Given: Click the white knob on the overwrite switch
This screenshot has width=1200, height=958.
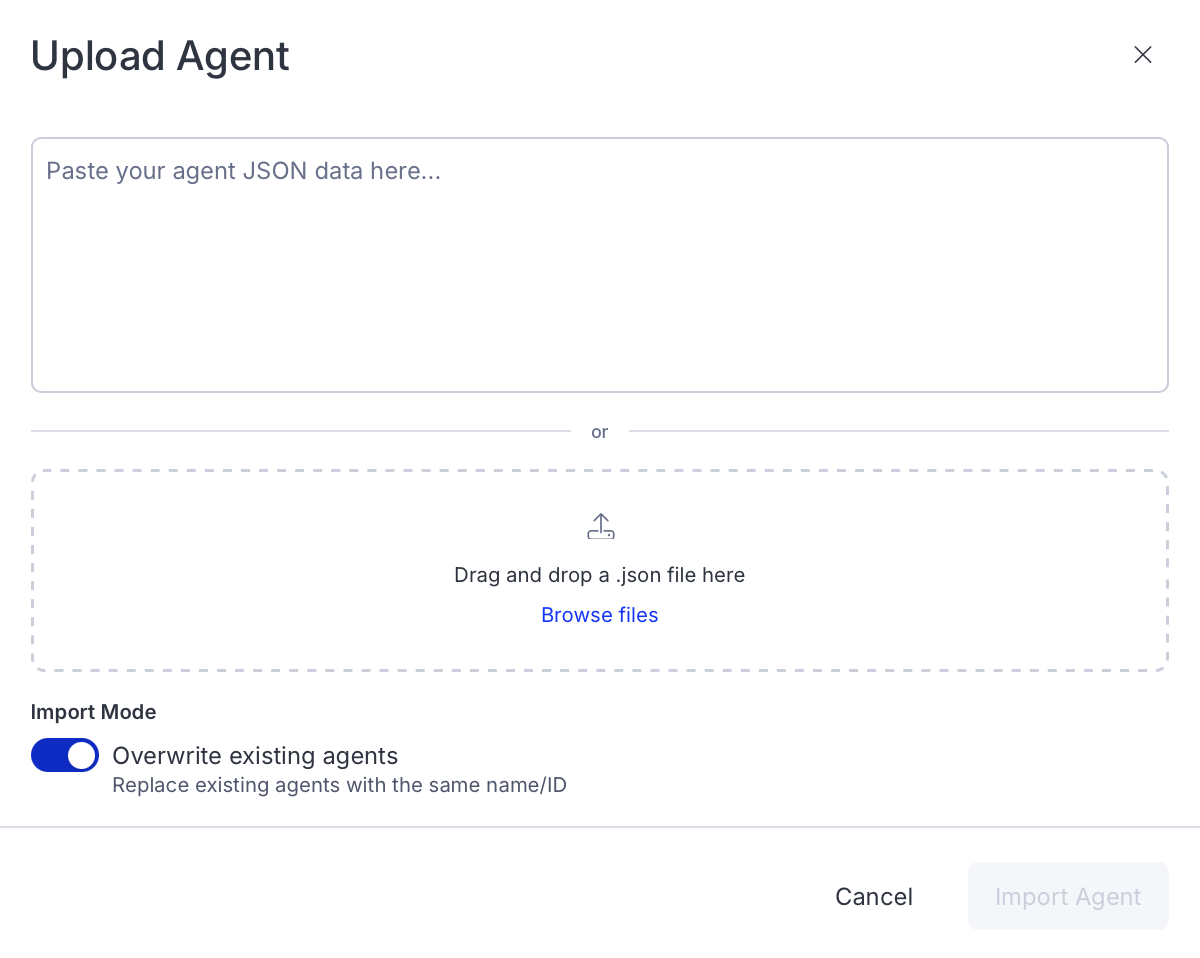Looking at the screenshot, I should pyautogui.click(x=82, y=755).
